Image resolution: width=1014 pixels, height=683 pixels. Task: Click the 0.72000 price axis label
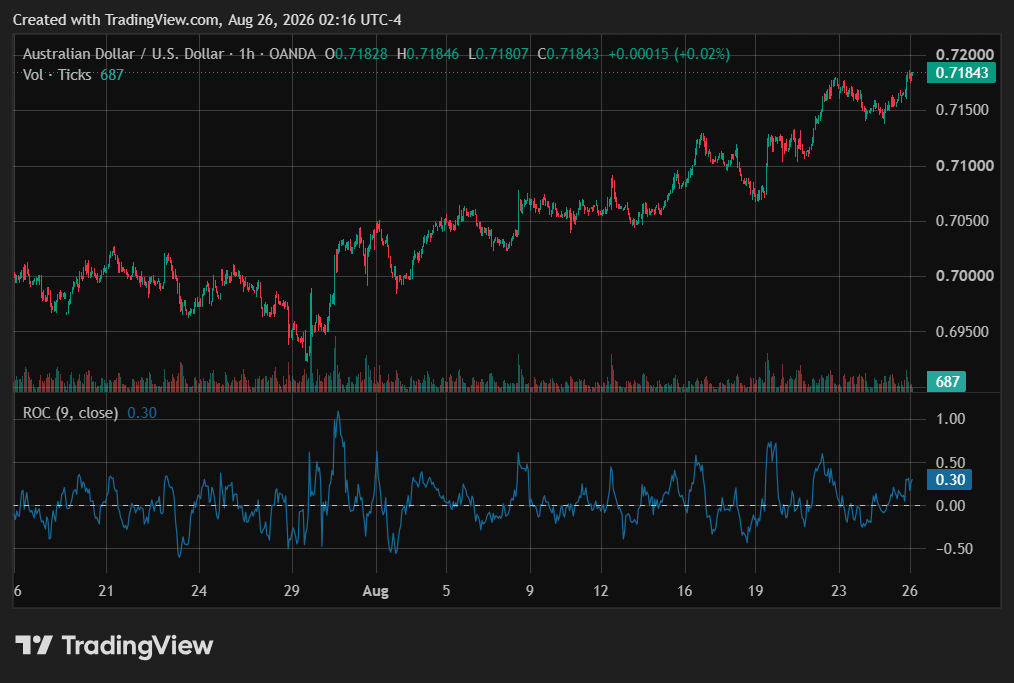pos(964,54)
